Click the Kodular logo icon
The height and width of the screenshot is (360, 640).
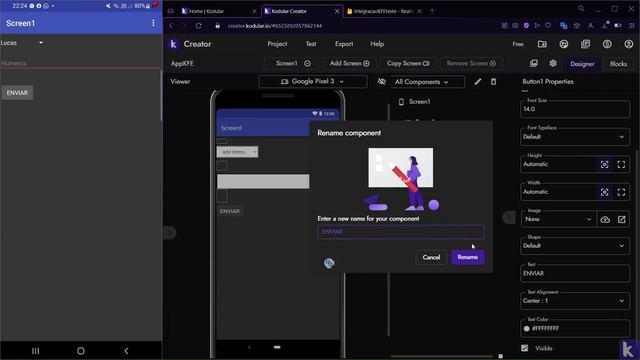[x=173, y=44]
